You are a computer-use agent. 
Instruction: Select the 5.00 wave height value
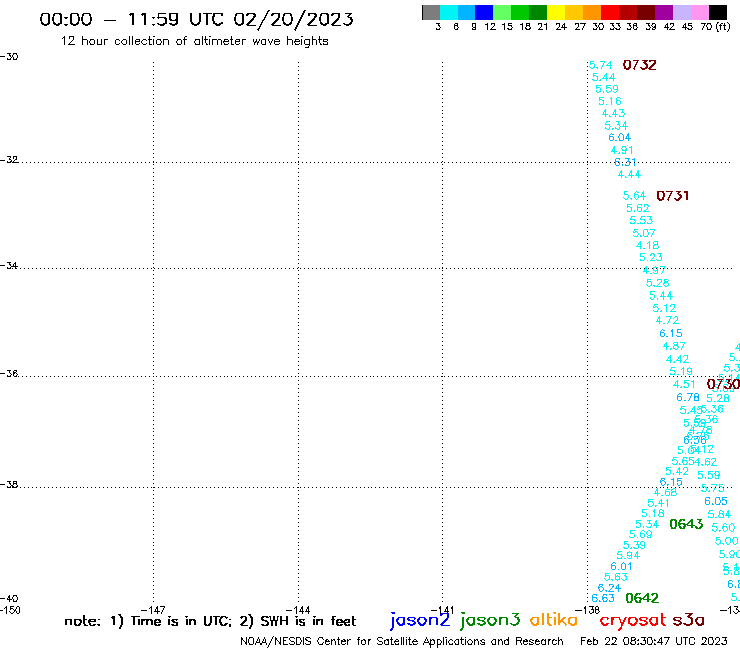[x=726, y=541]
